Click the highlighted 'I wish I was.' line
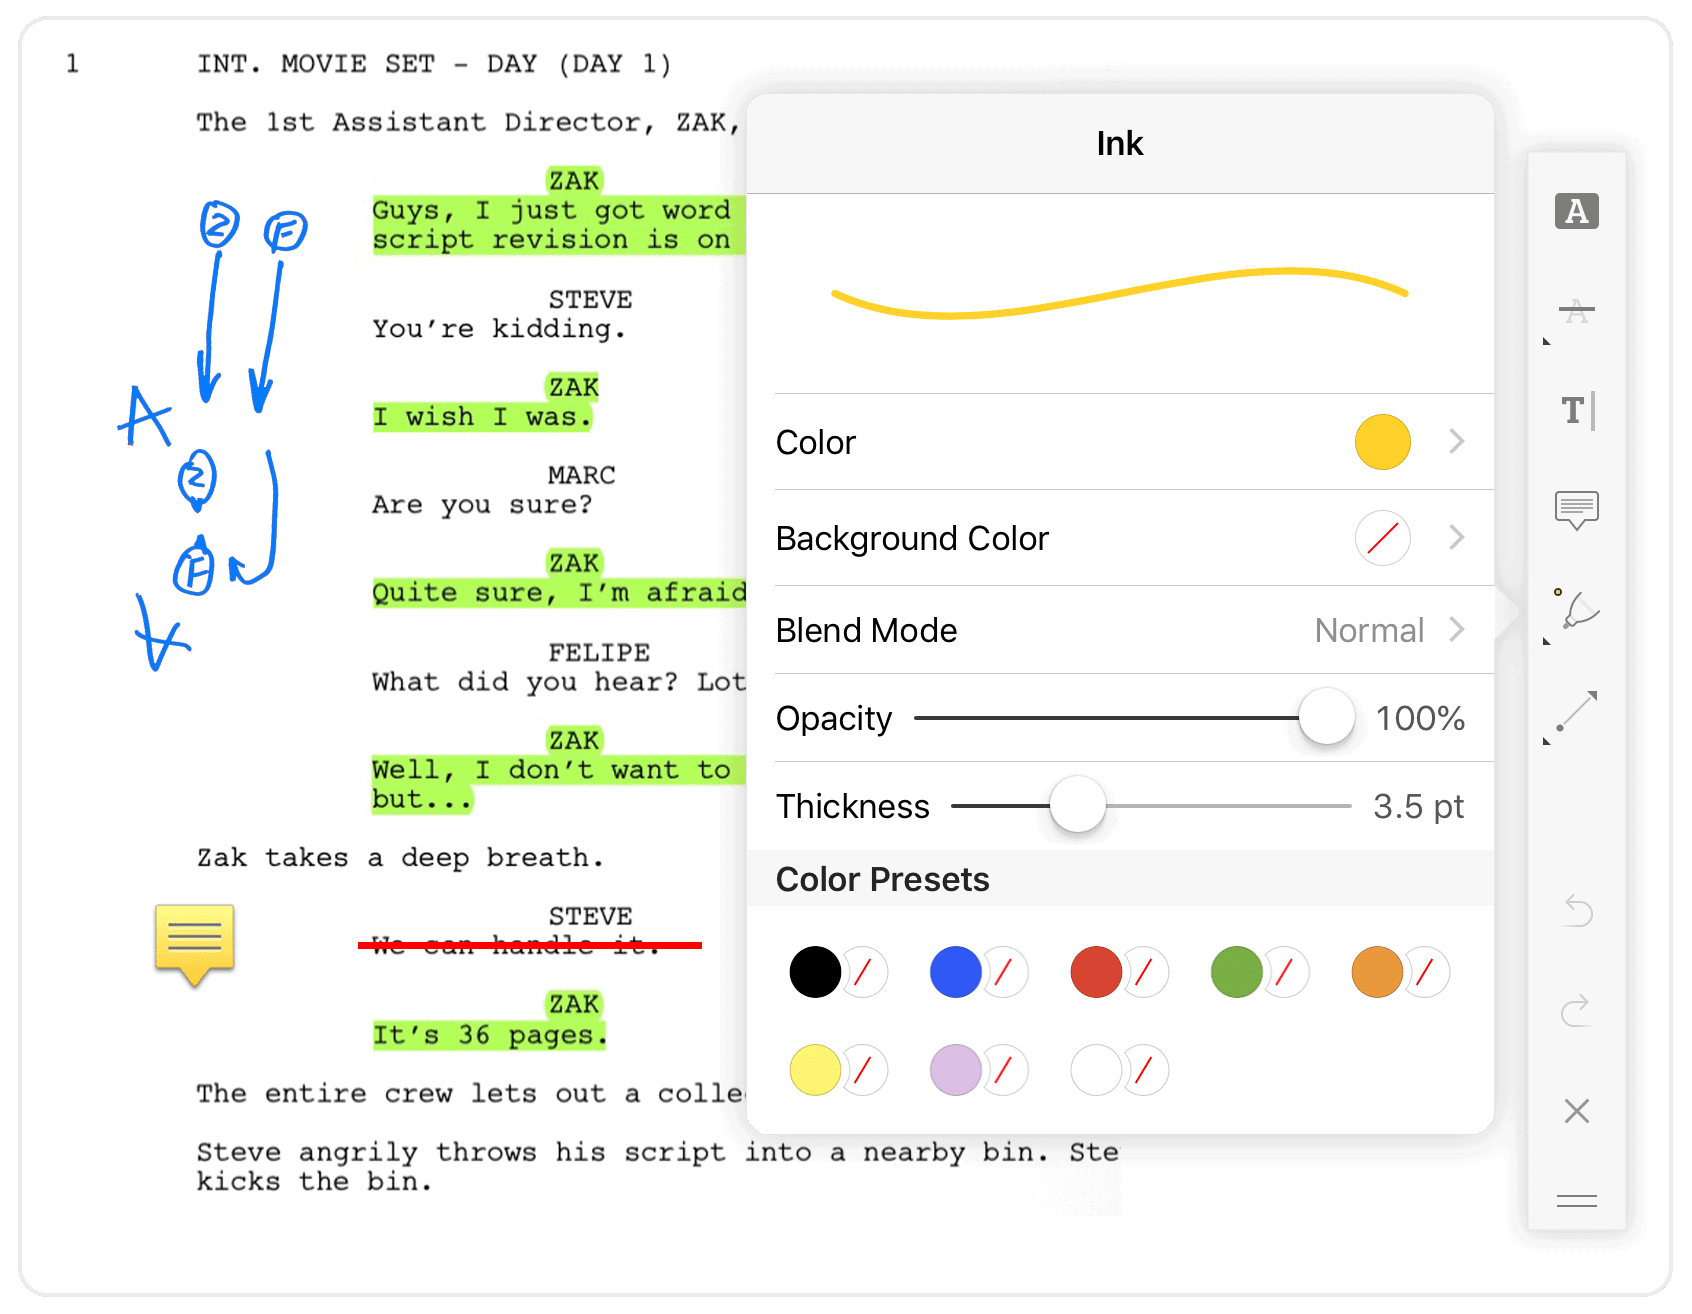1692x1314 pixels. pyautogui.click(x=483, y=417)
